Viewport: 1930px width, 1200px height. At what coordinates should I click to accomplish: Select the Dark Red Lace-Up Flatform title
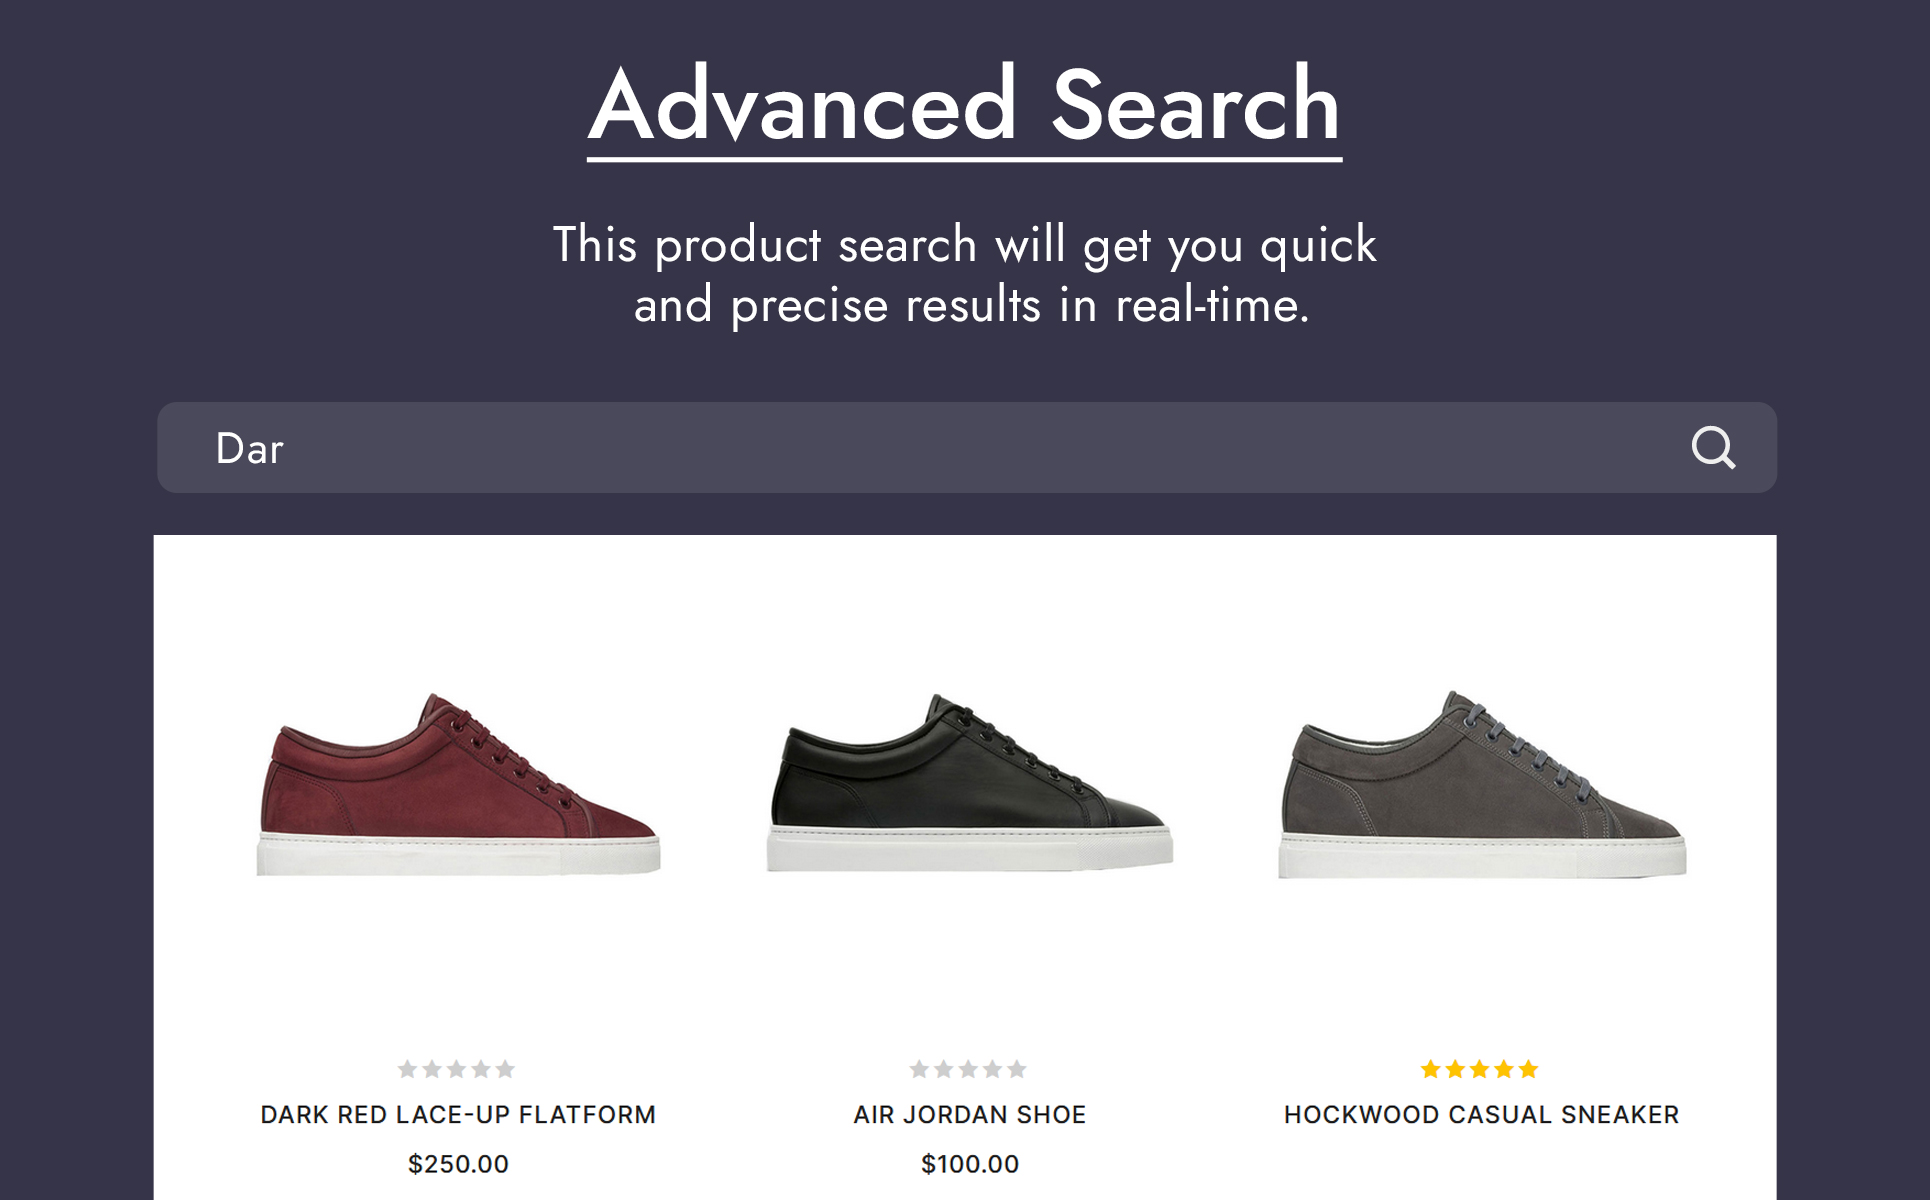pos(458,1114)
